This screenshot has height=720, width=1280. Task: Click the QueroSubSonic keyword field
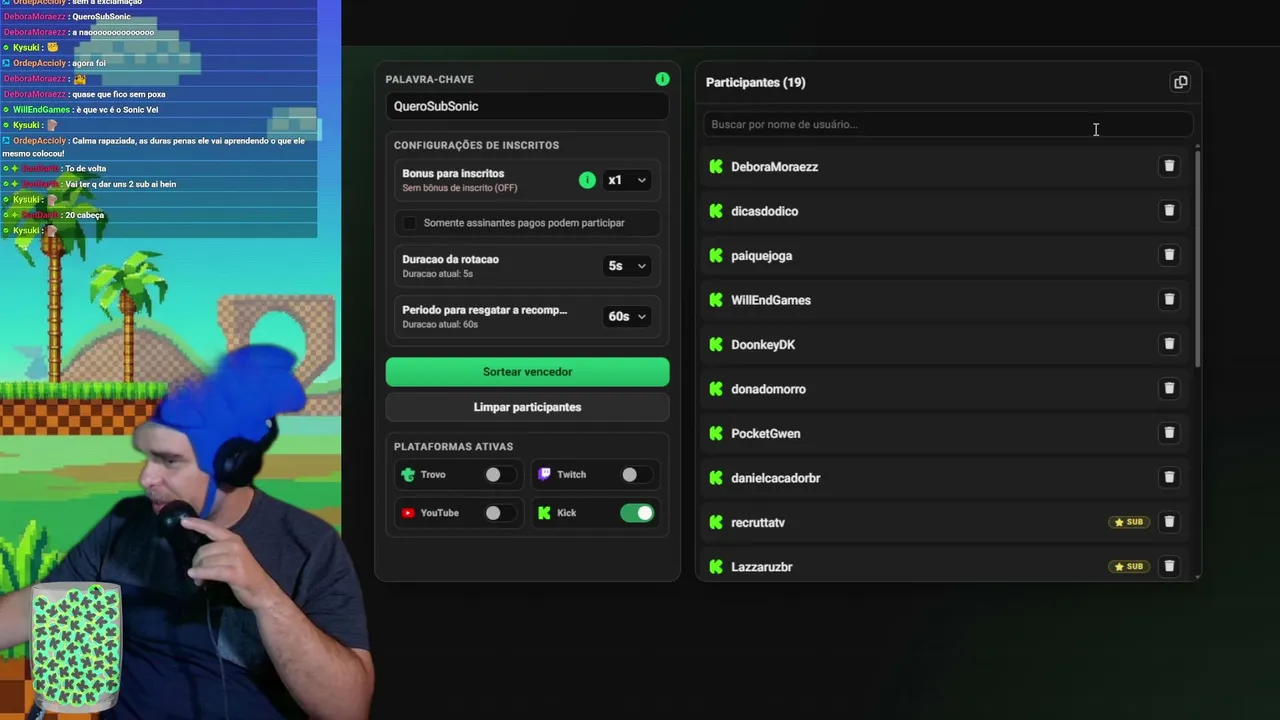[527, 106]
